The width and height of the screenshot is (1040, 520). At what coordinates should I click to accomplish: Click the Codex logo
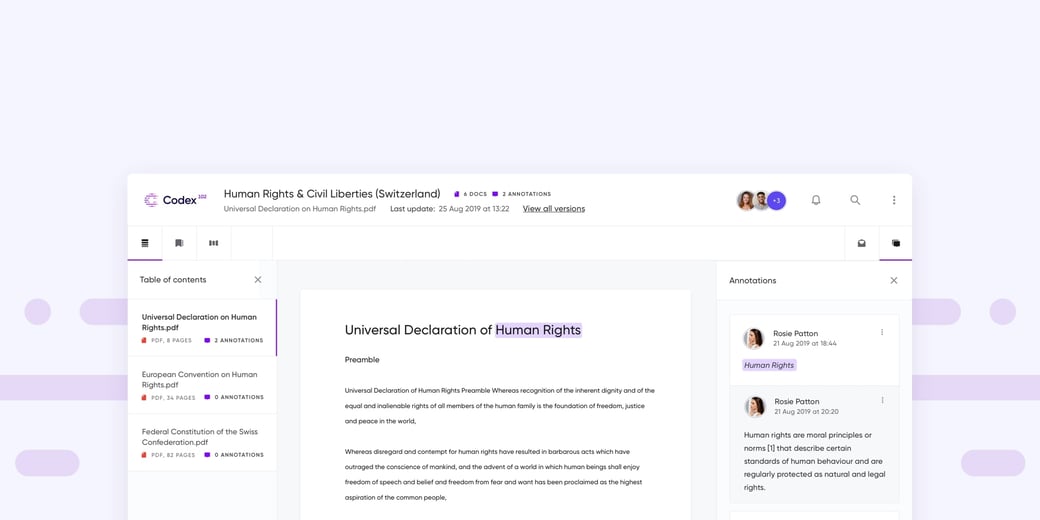(x=174, y=200)
